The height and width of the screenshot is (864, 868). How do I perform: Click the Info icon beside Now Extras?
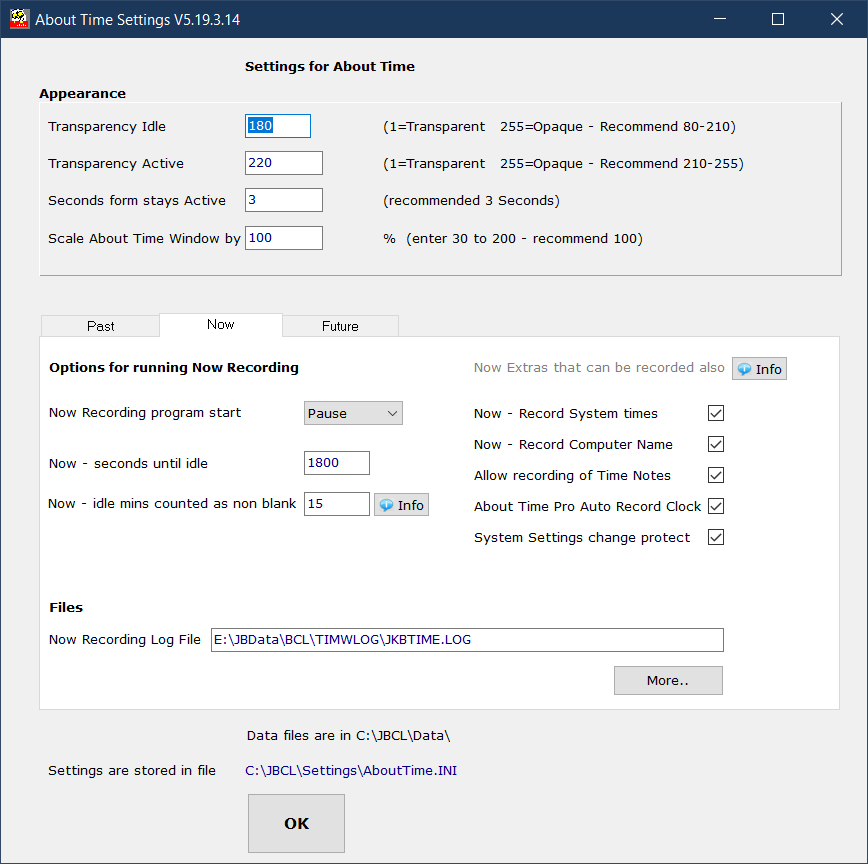point(759,368)
